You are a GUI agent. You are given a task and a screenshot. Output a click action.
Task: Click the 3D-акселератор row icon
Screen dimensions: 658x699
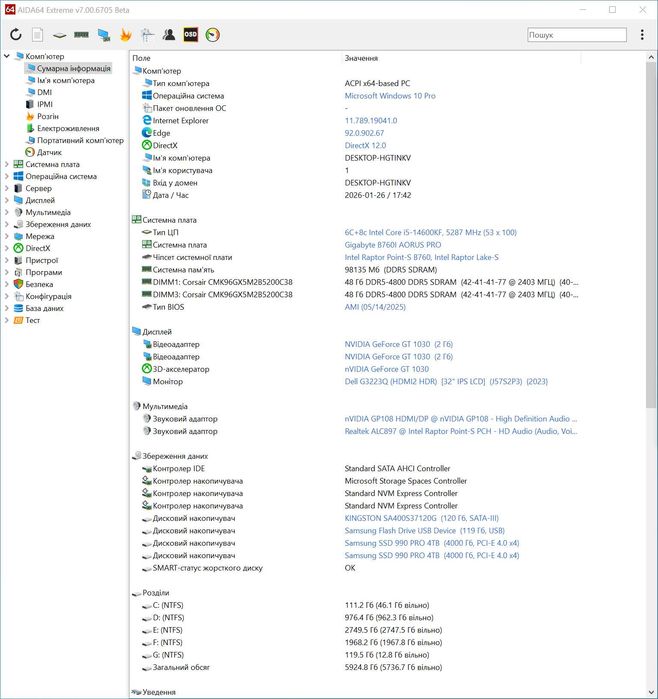pos(147,369)
